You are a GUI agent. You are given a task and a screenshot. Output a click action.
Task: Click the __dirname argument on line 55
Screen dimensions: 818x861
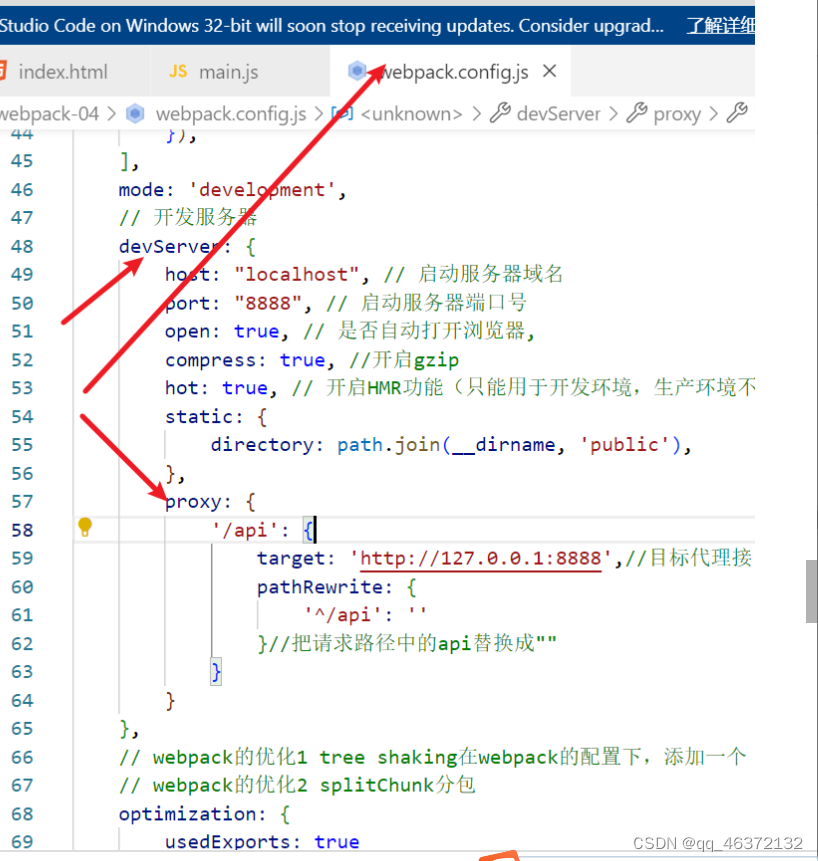point(503,444)
